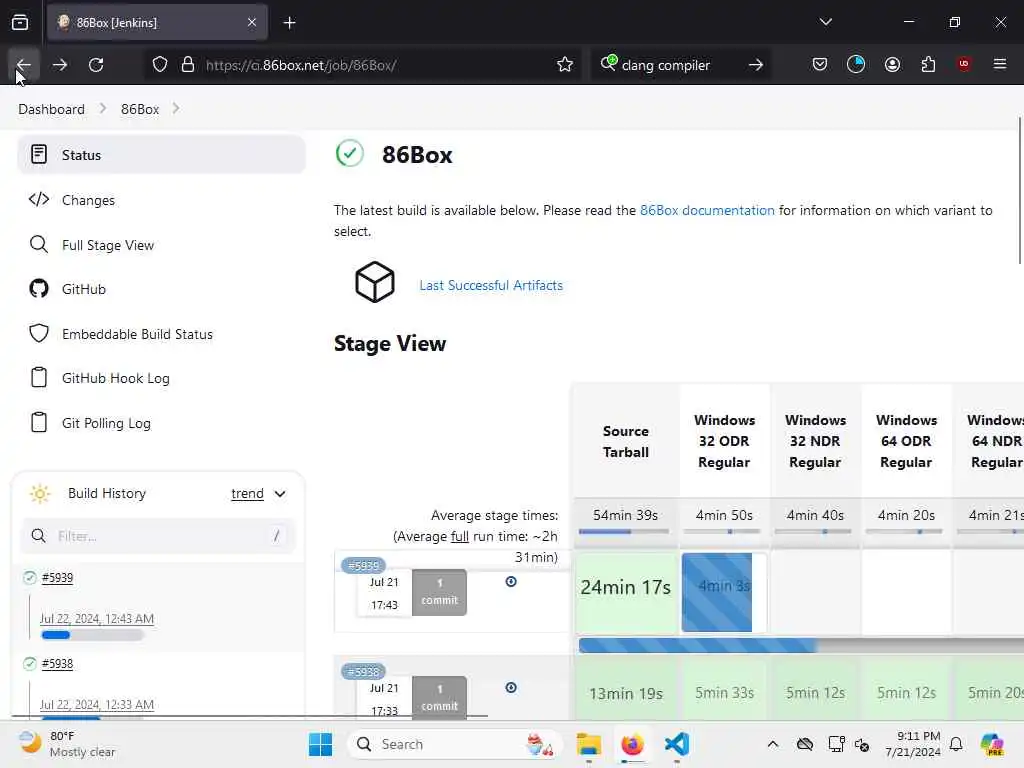This screenshot has height=768, width=1024.
Task: Expand the chevron after the Dashboard breadcrumb
Action: (x=103, y=108)
